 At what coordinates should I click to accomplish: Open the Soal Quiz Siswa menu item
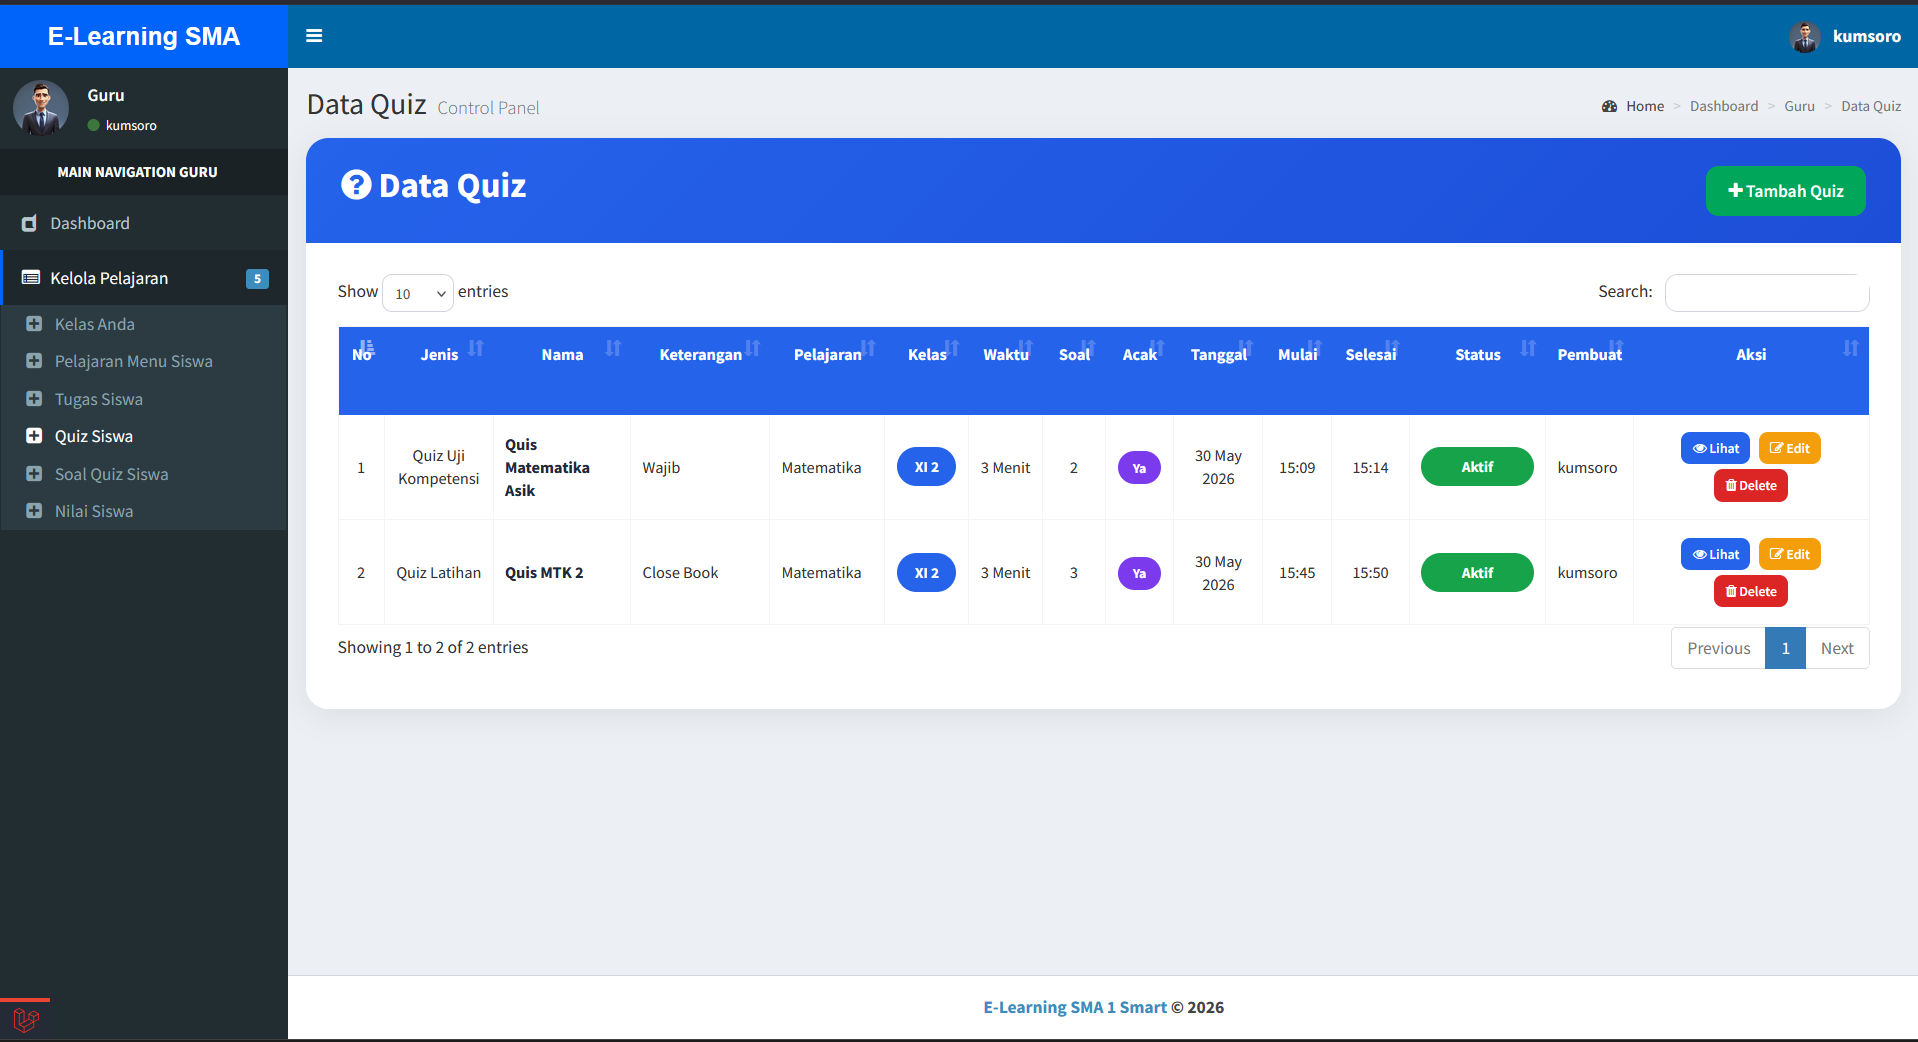coord(111,474)
